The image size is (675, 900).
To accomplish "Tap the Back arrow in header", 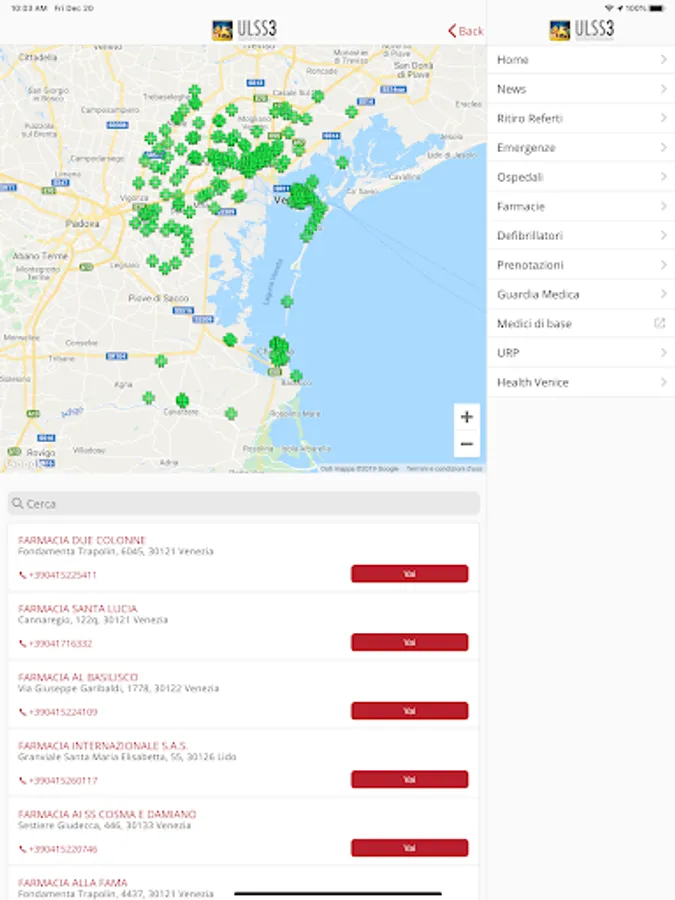I will tap(465, 30).
